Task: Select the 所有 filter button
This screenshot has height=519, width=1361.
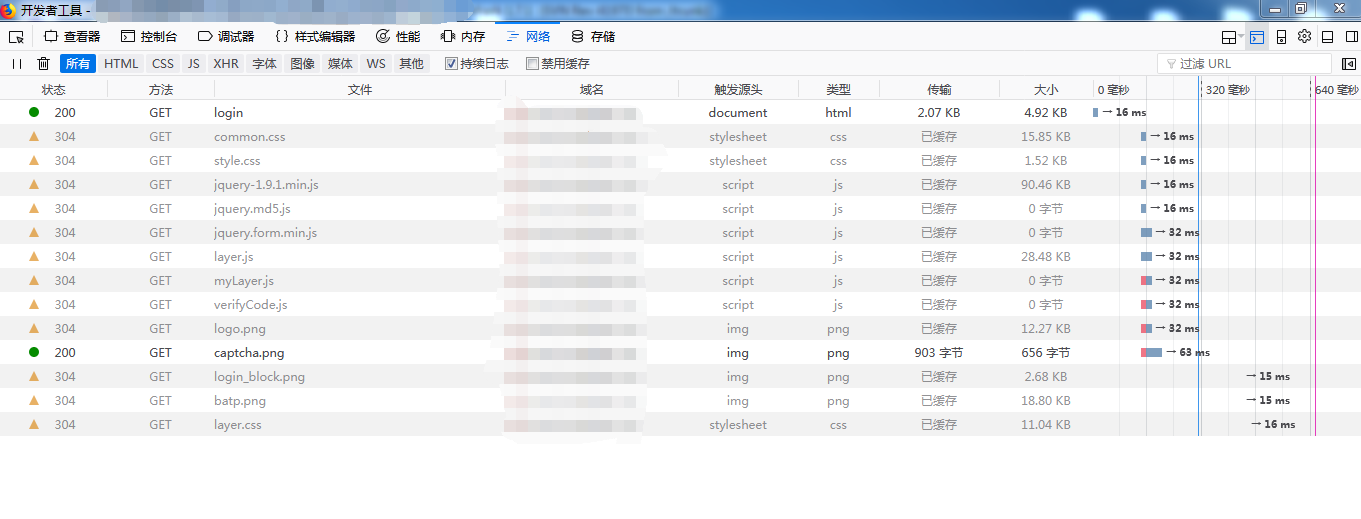Action: pyautogui.click(x=78, y=64)
